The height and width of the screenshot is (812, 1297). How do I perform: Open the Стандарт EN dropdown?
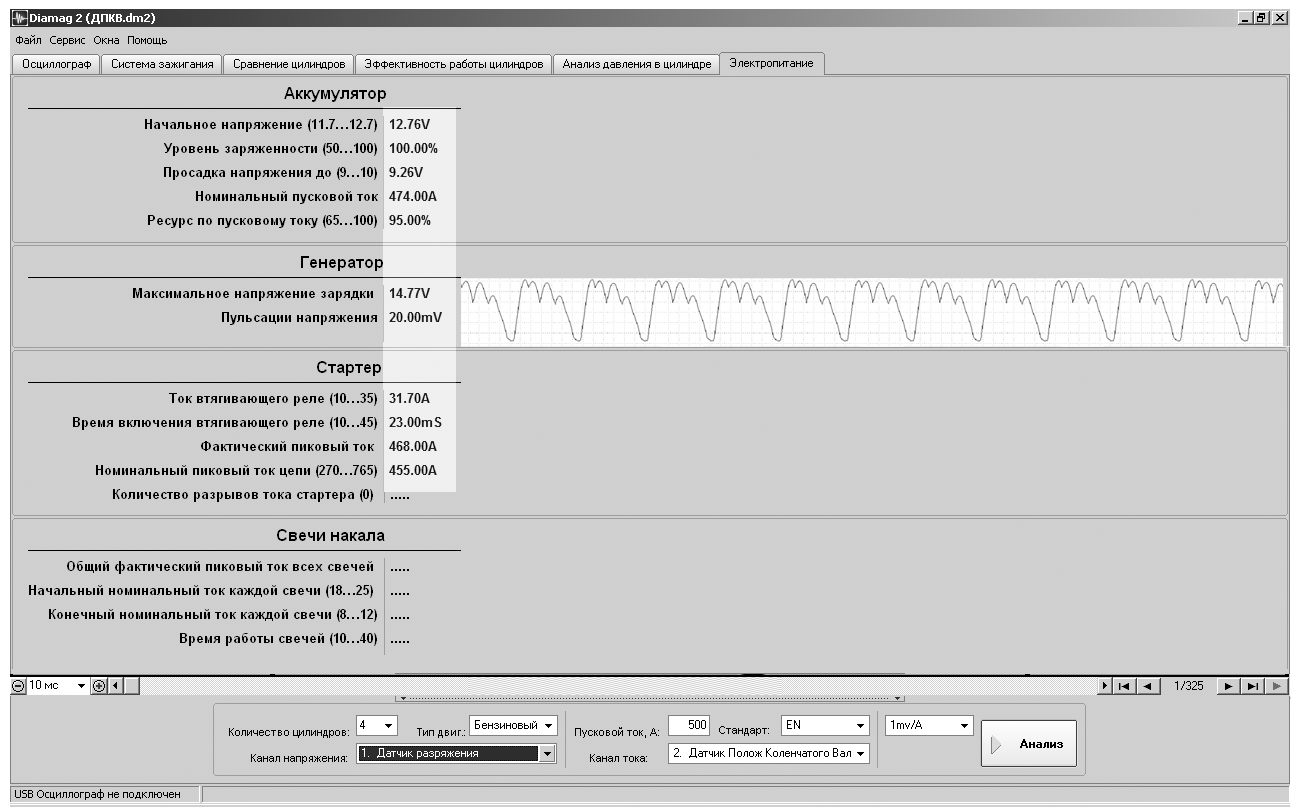coord(860,725)
